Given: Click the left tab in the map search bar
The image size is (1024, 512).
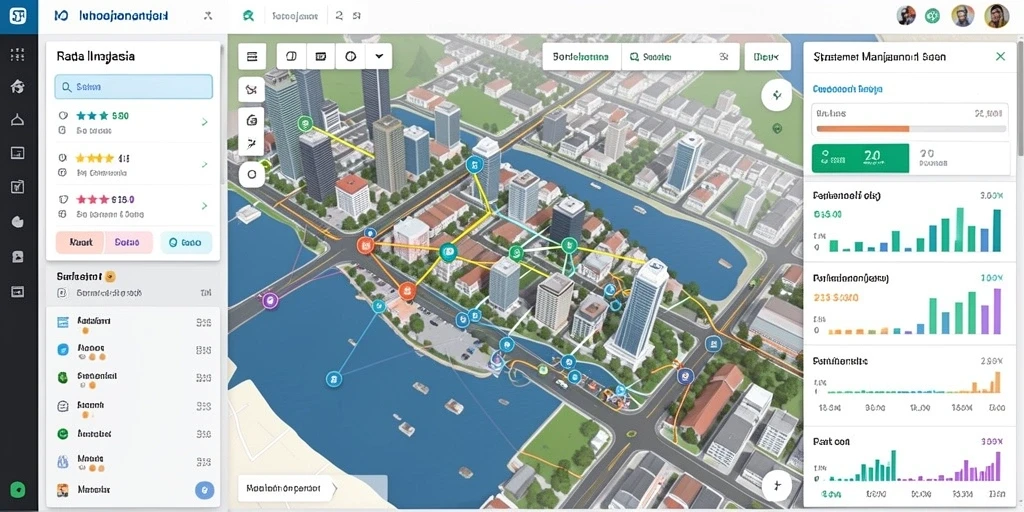Looking at the screenshot, I should pos(581,57).
